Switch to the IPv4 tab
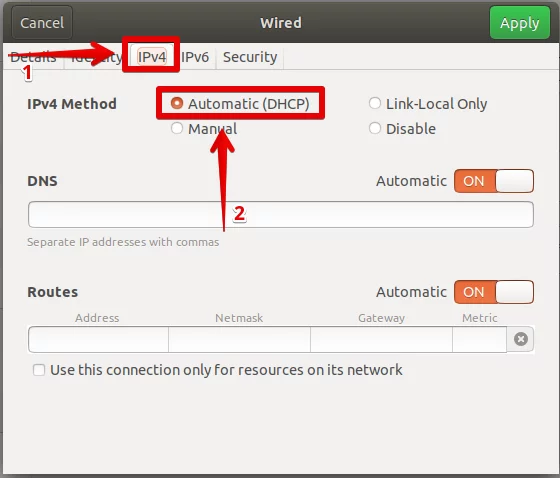560x478 pixels. coord(152,57)
